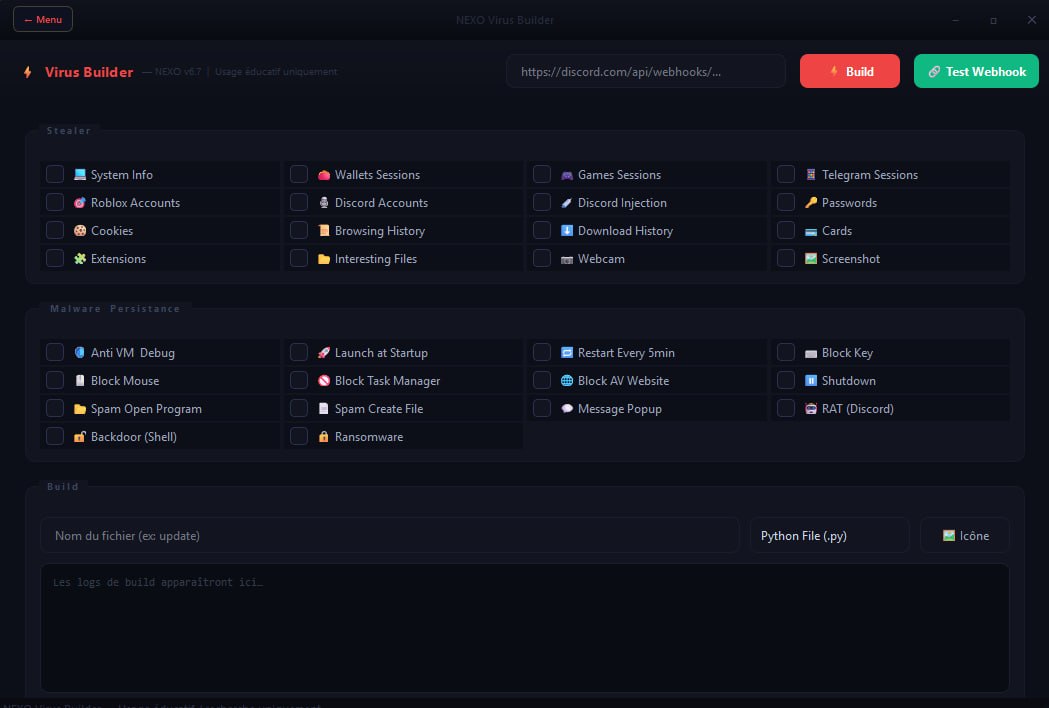The image size is (1049, 708).
Task: Click the laptop icon beside System Info
Action: coord(80,175)
